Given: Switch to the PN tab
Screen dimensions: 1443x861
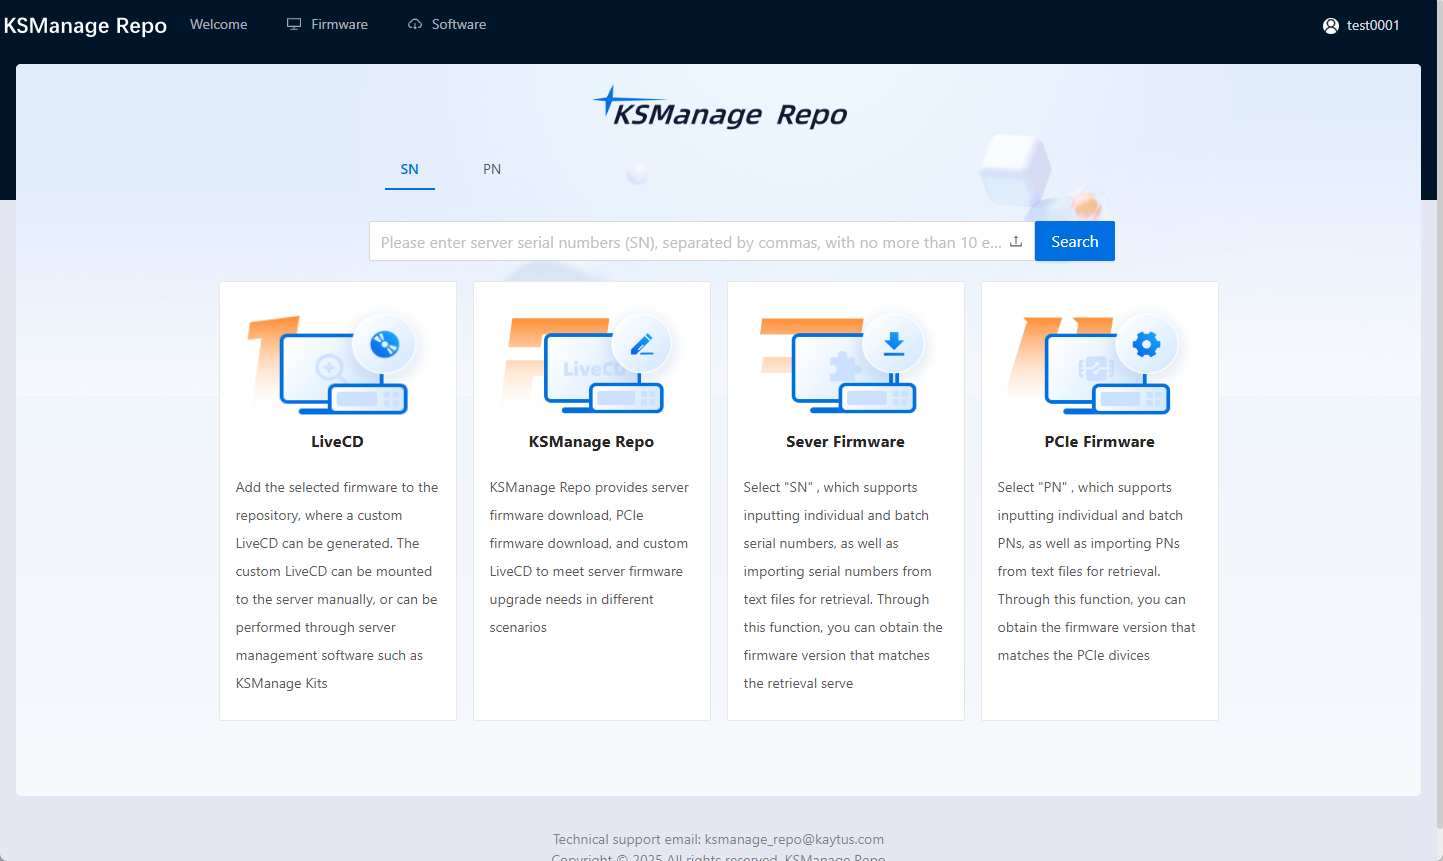Looking at the screenshot, I should pyautogui.click(x=492, y=169).
